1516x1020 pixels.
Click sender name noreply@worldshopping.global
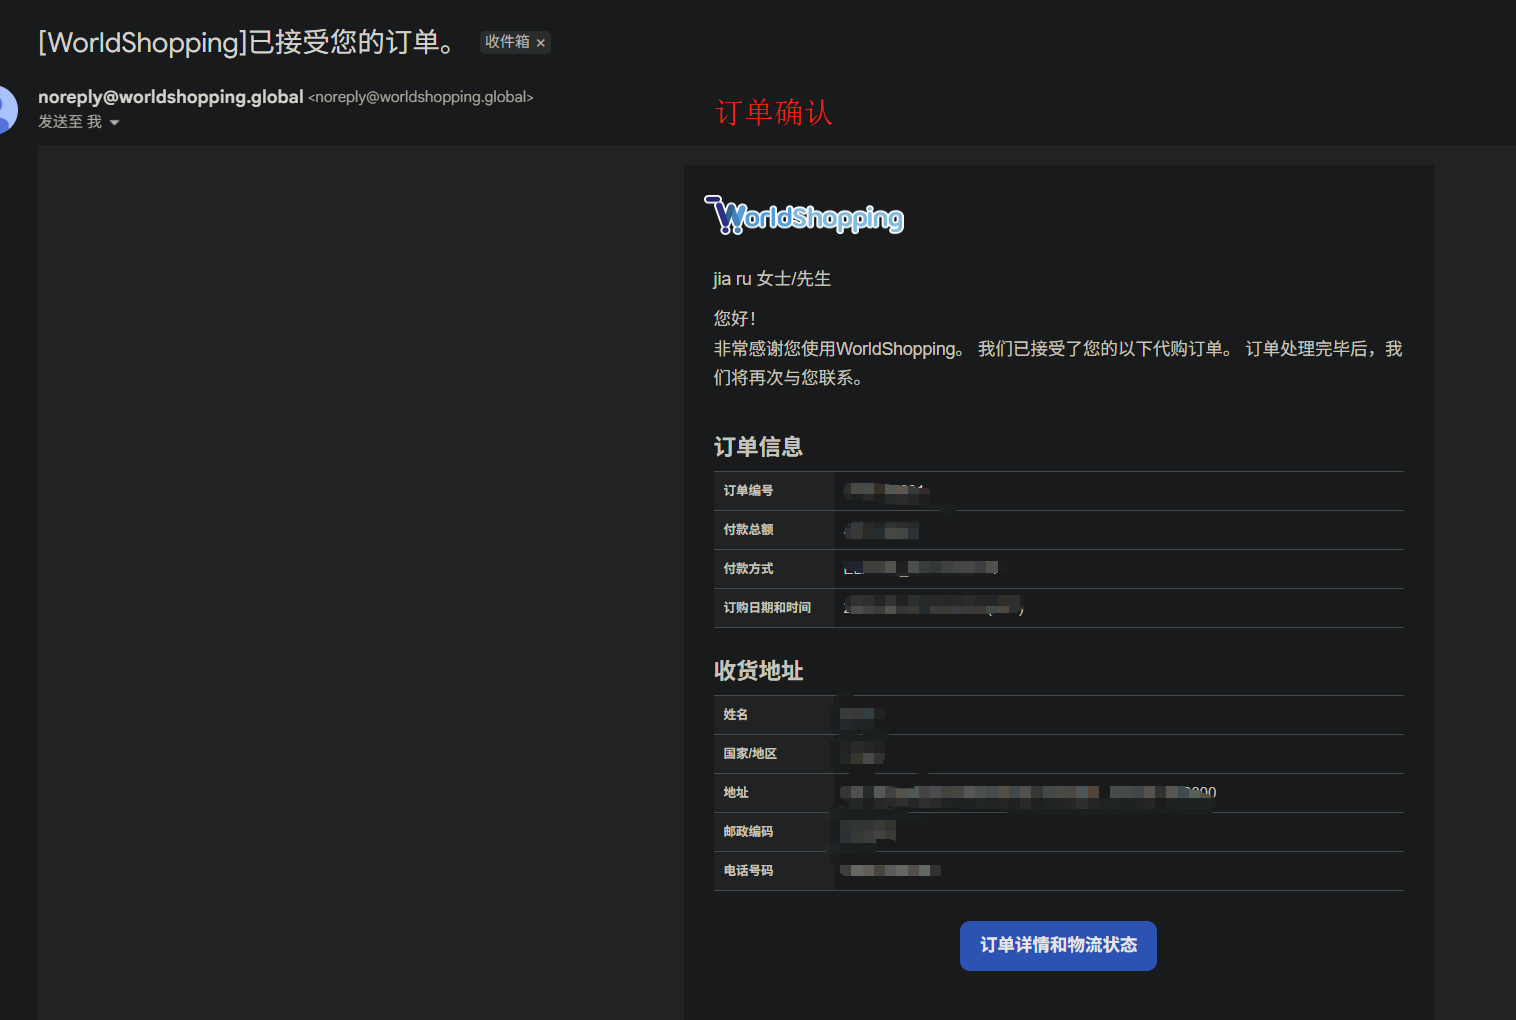point(171,97)
